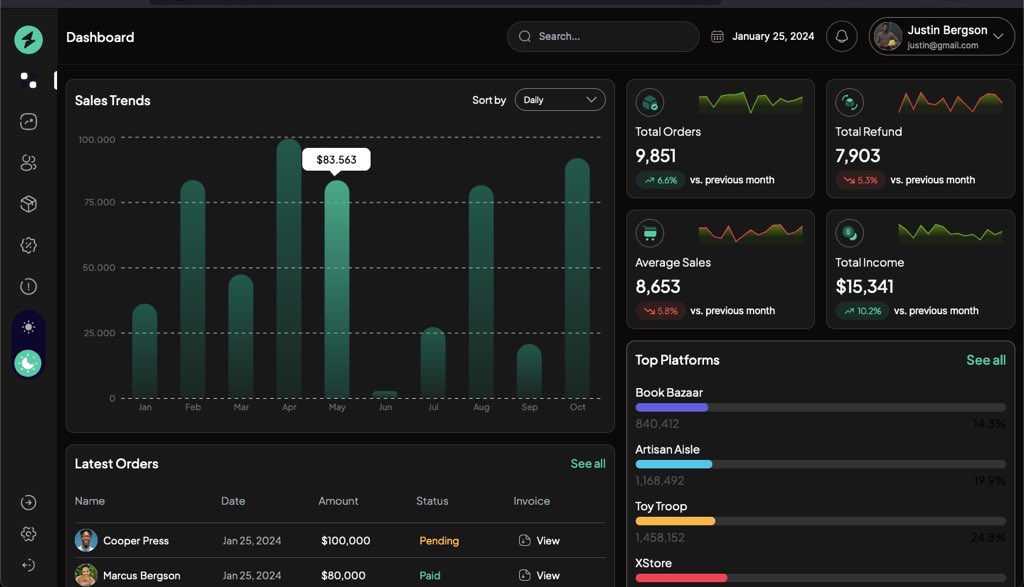The height and width of the screenshot is (587, 1024).
Task: Open the alert info circle sidebar icon
Action: coord(28,286)
